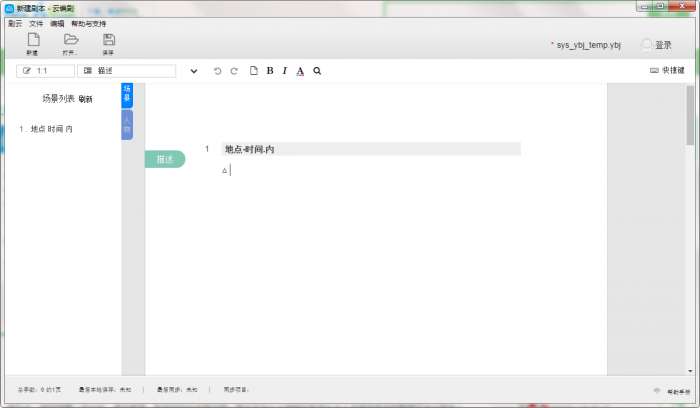Switch to the 场景 side tab

(x=127, y=95)
